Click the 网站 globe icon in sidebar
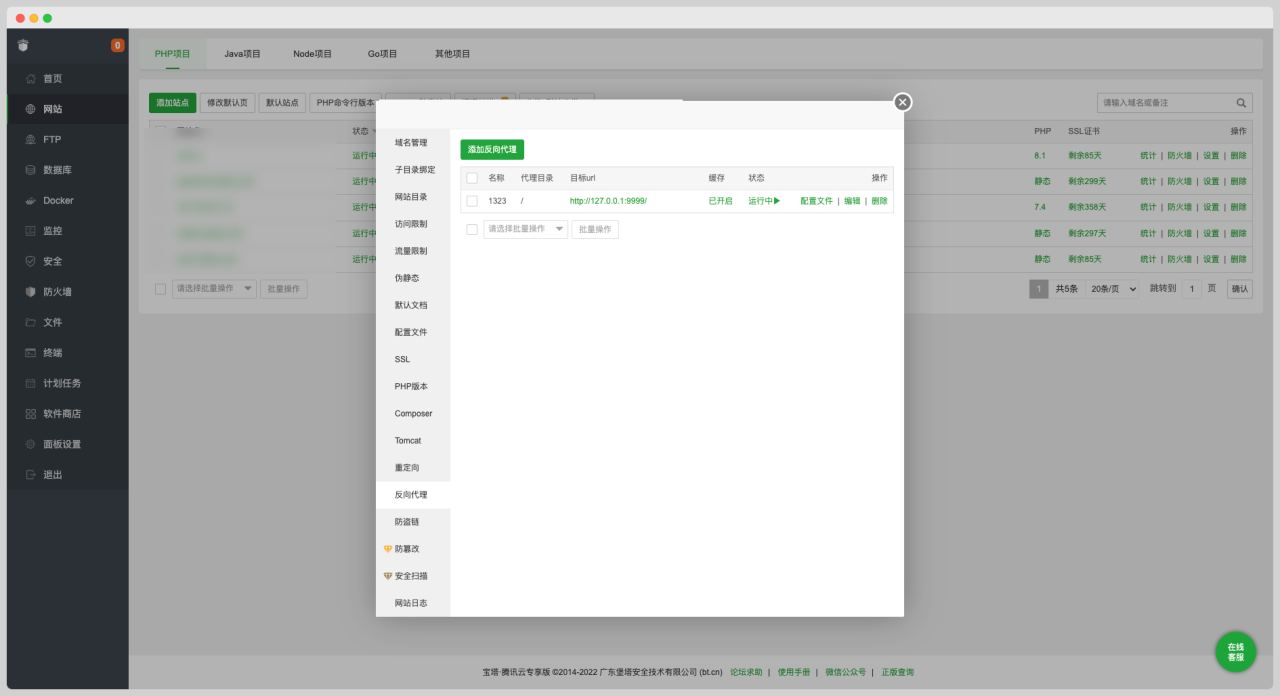 click(31, 109)
